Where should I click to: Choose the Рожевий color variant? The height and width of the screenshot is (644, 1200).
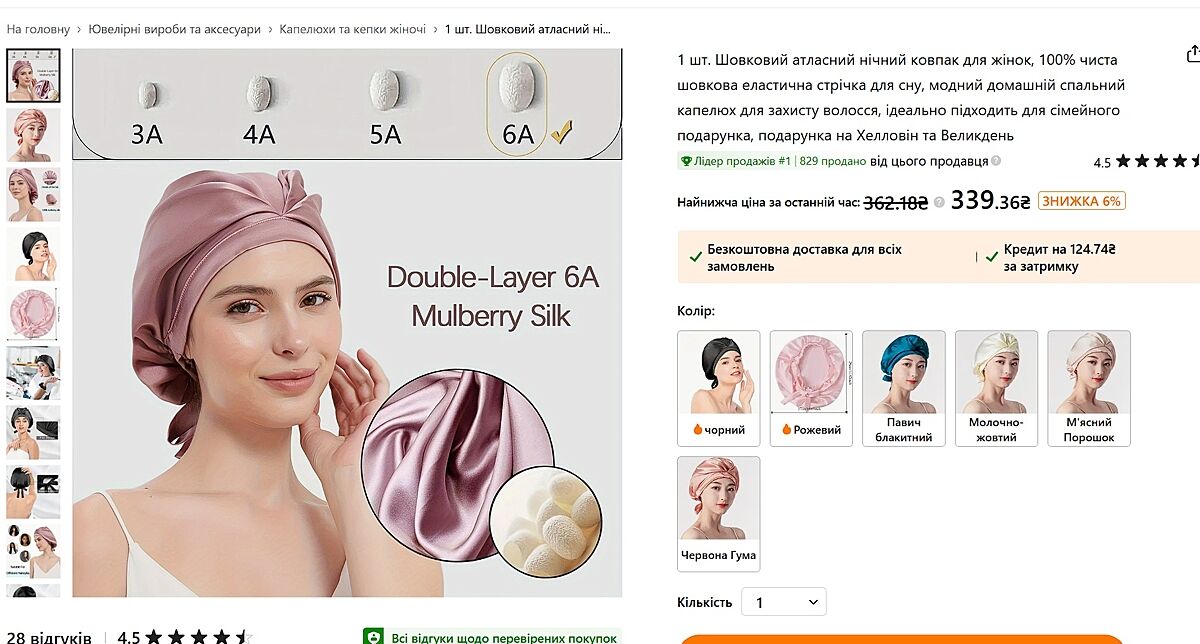(811, 388)
